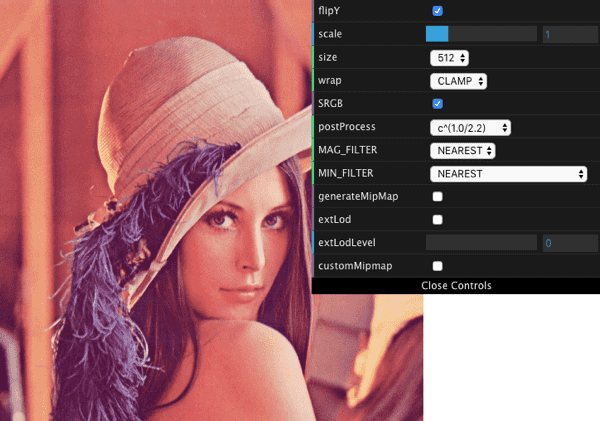Click the MIN_FILTER label

(346, 173)
